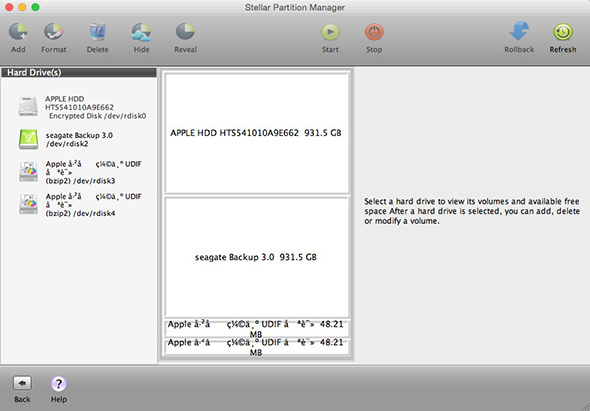Click the Apple UDIF /dev/rdisk3 entry text
Image resolution: width=590 pixels, height=411 pixels.
pyautogui.click(x=94, y=172)
